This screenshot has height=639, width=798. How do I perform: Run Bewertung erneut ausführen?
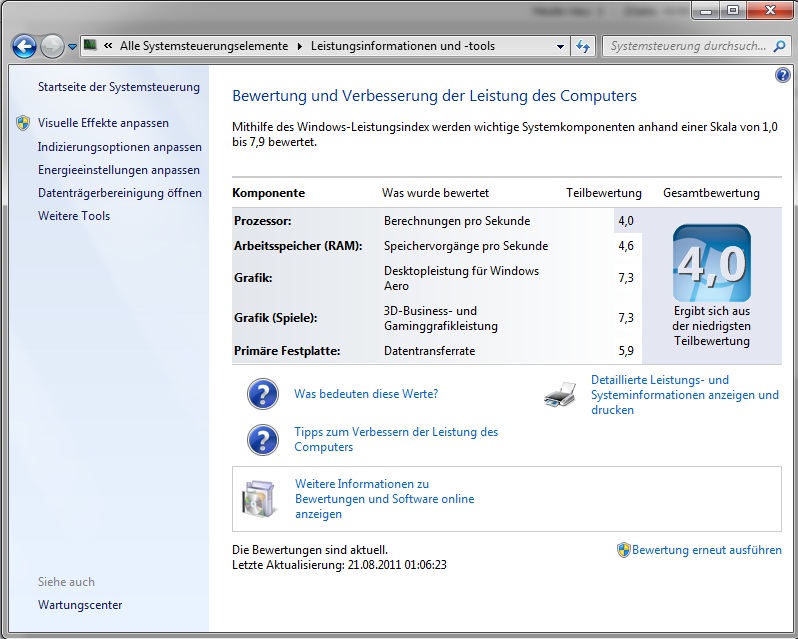706,550
